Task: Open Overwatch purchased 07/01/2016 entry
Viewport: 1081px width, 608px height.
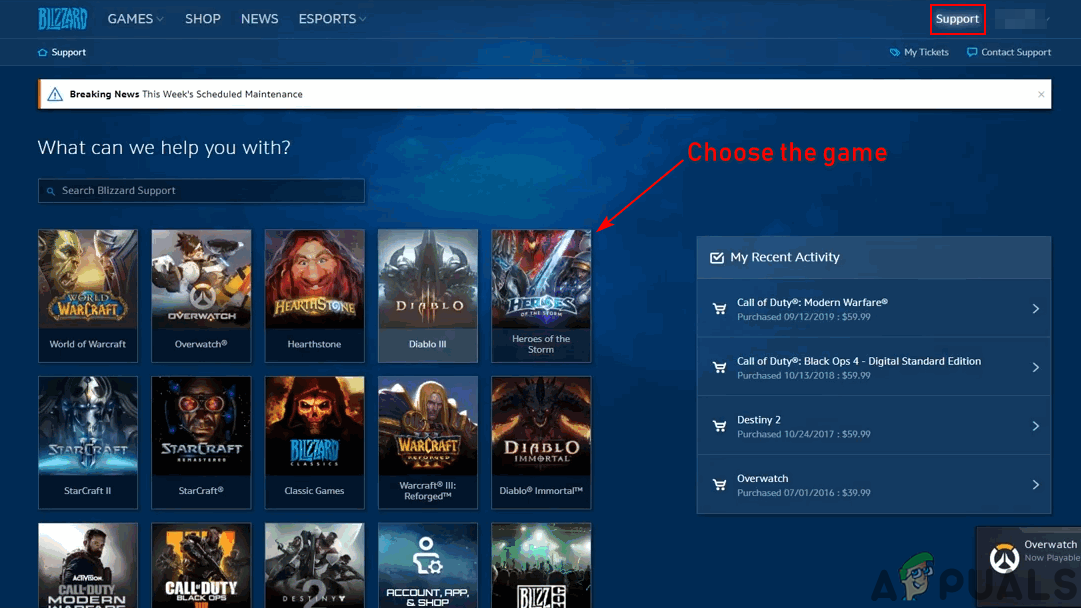Action: pyautogui.click(x=873, y=485)
